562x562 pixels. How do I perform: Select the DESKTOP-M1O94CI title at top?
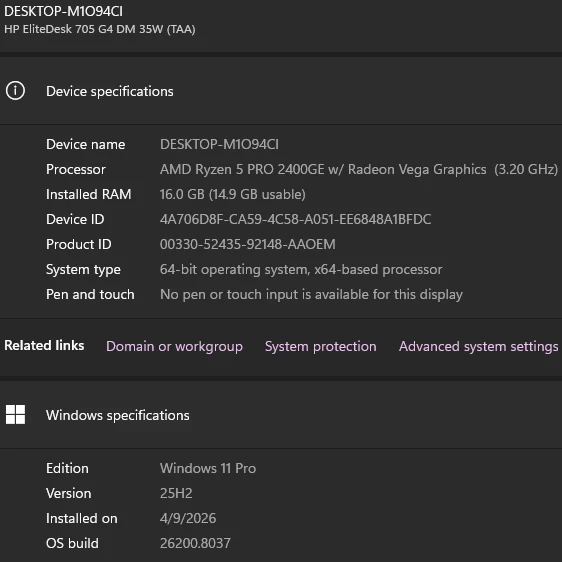63,11
